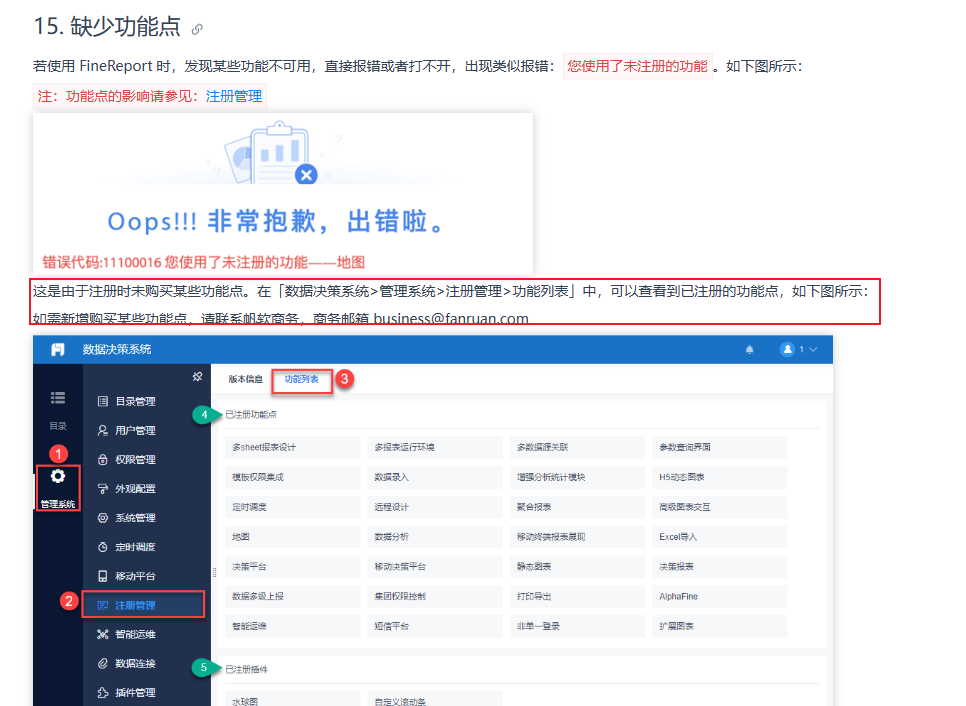This screenshot has width=966, height=706.
Task: Select the 移动决策平台 feature cell
Action: [x=435, y=566]
